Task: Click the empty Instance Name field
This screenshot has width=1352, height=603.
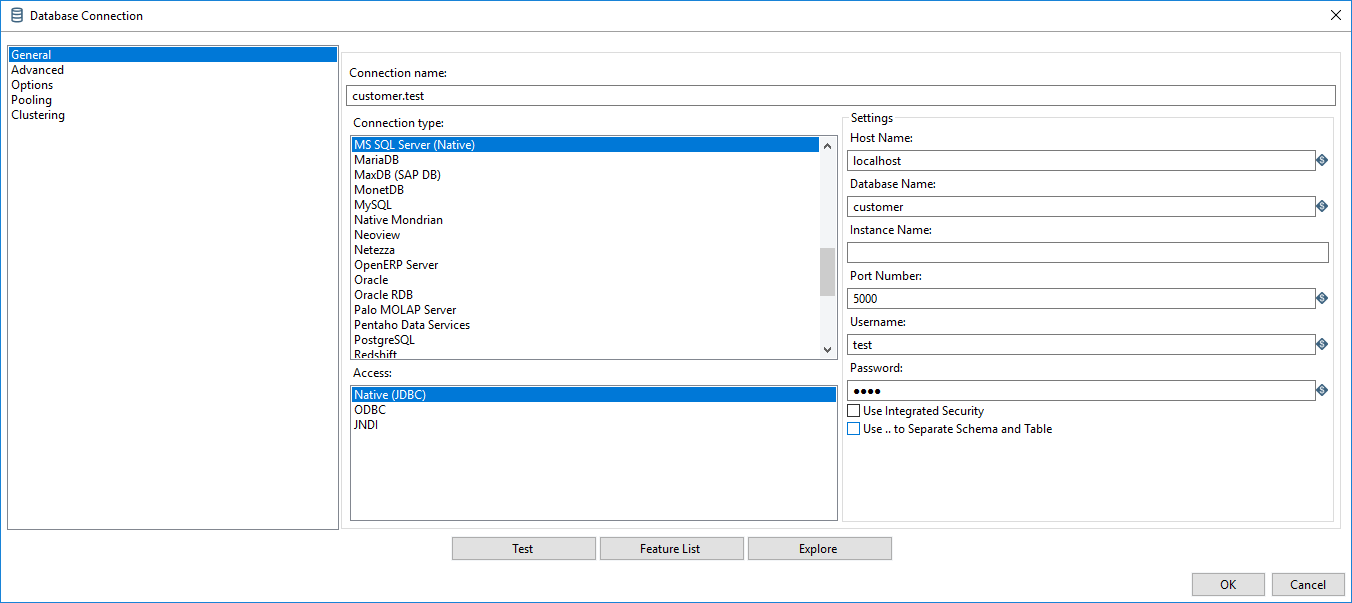Action: 1088,252
